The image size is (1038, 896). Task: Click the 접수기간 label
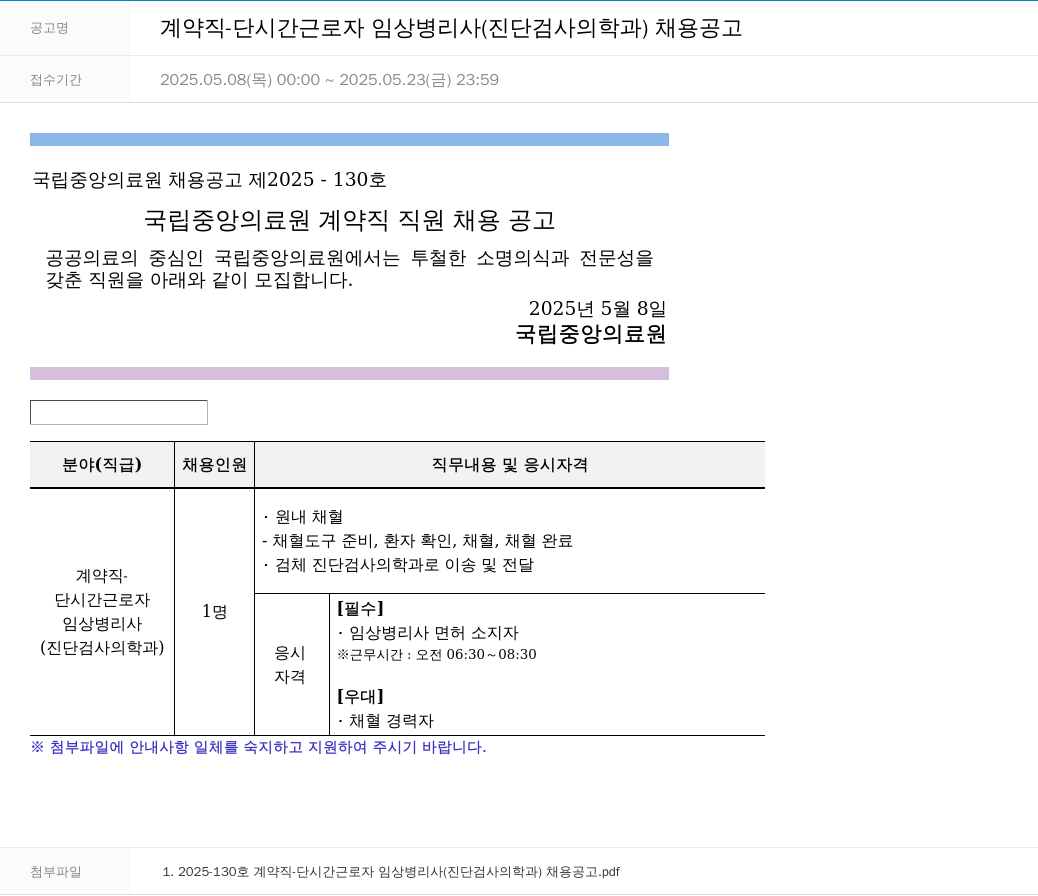56,79
